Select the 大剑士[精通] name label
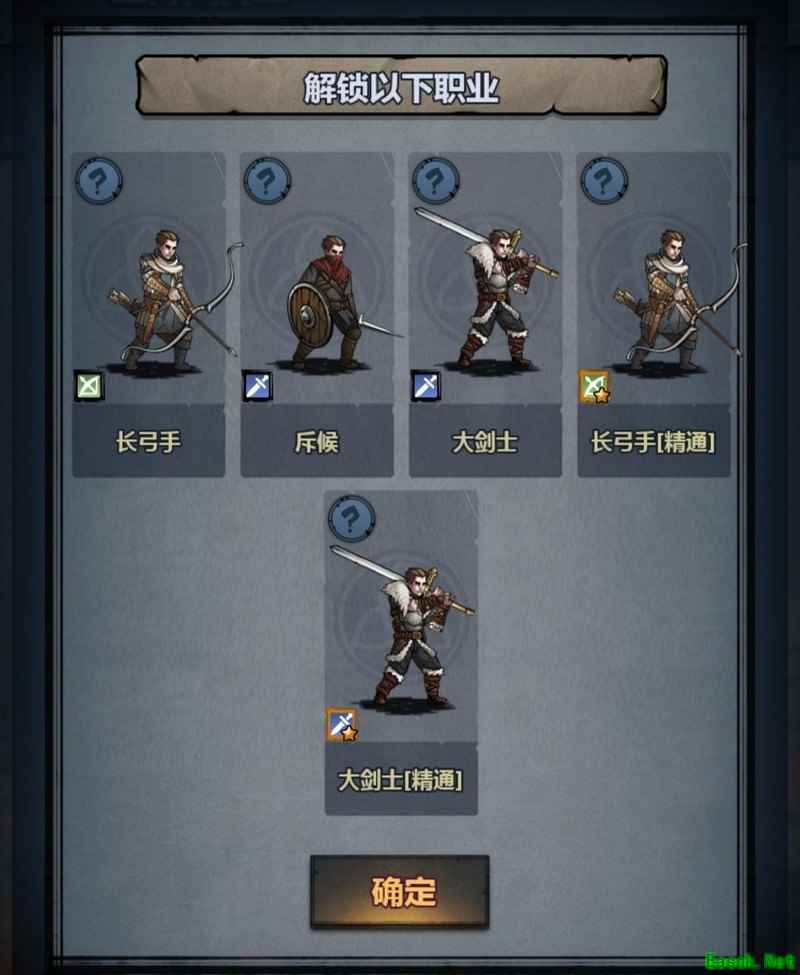 [x=400, y=780]
